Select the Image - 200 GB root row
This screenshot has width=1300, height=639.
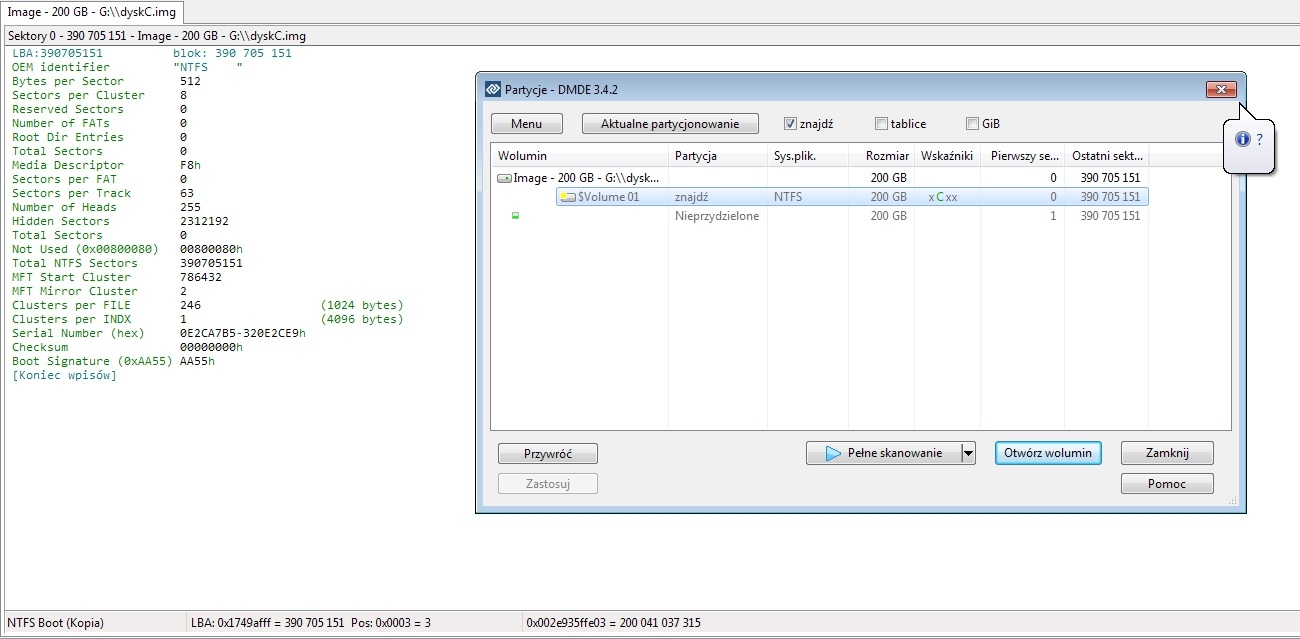click(x=820, y=178)
